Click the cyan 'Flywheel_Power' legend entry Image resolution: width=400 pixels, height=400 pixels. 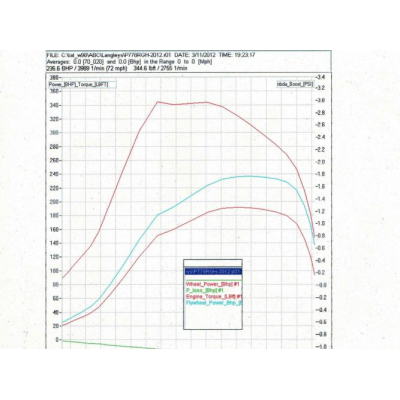214,303
